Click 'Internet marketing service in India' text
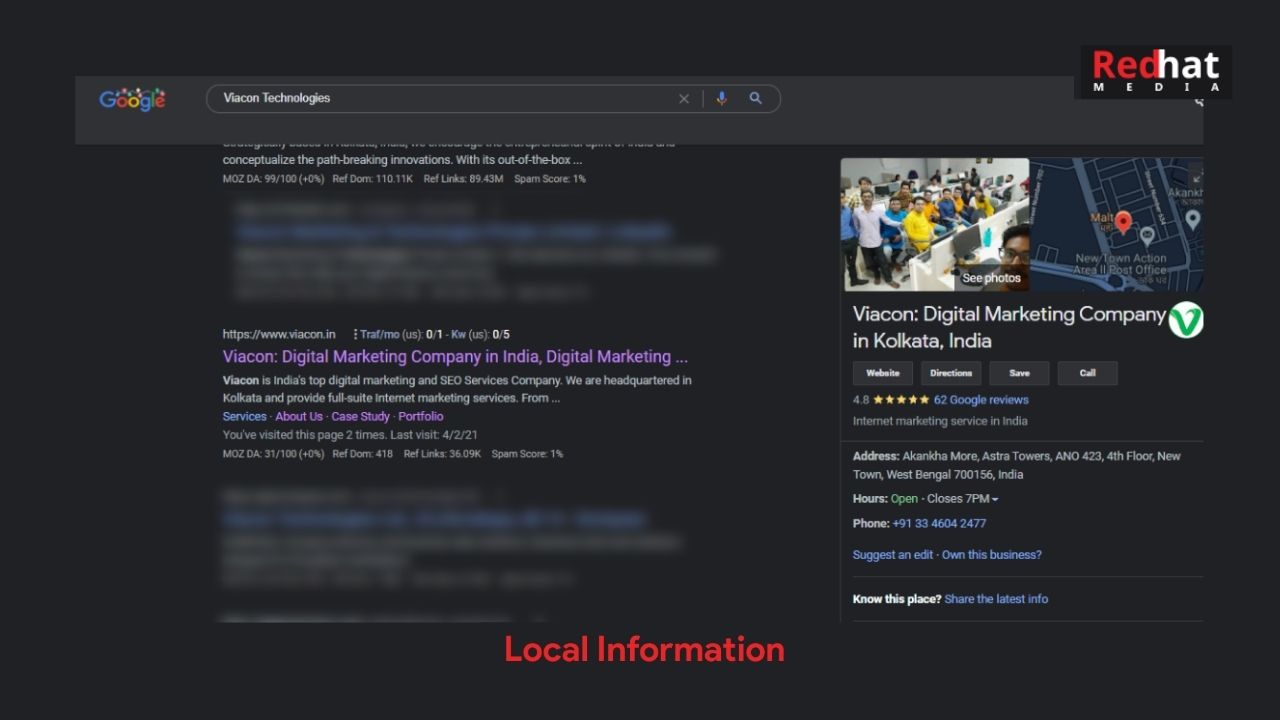The width and height of the screenshot is (1280, 720). point(940,421)
